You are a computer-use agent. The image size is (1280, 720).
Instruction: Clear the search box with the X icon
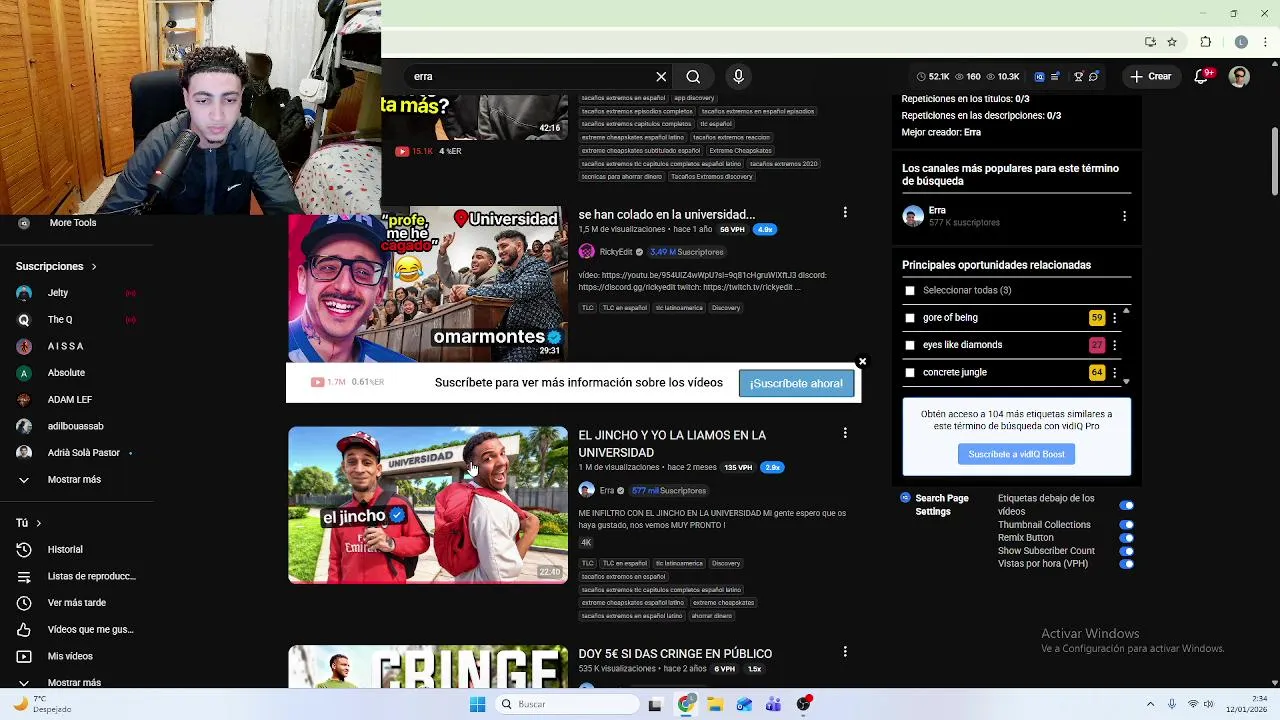coord(661,76)
